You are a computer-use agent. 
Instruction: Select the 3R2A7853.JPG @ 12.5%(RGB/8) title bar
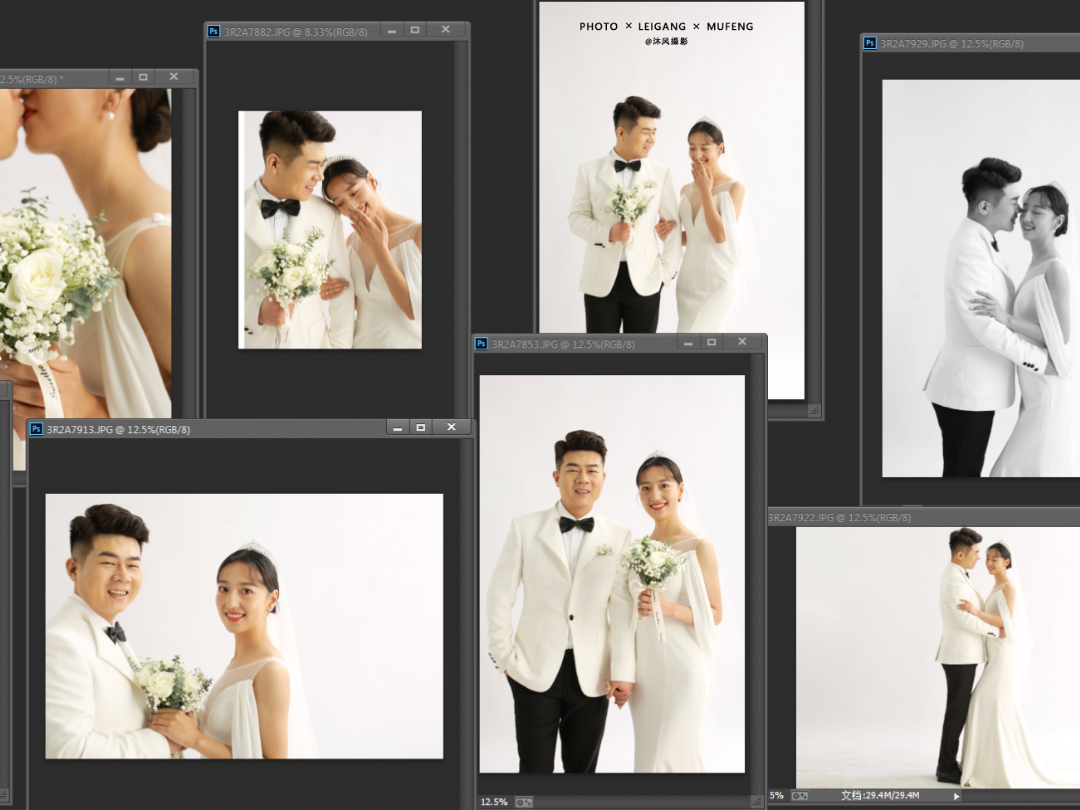[620, 343]
